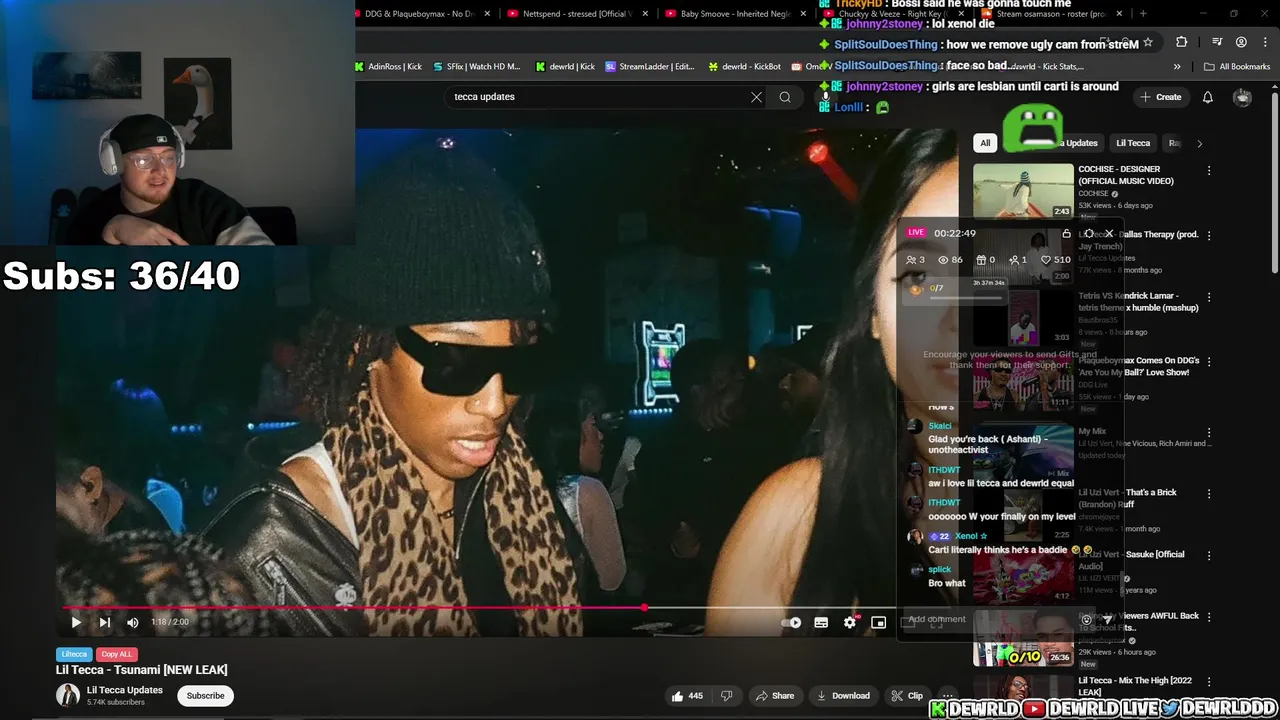Open Lil Tecca - Mix The High title
This screenshot has width=1280, height=720.
tap(1137, 686)
